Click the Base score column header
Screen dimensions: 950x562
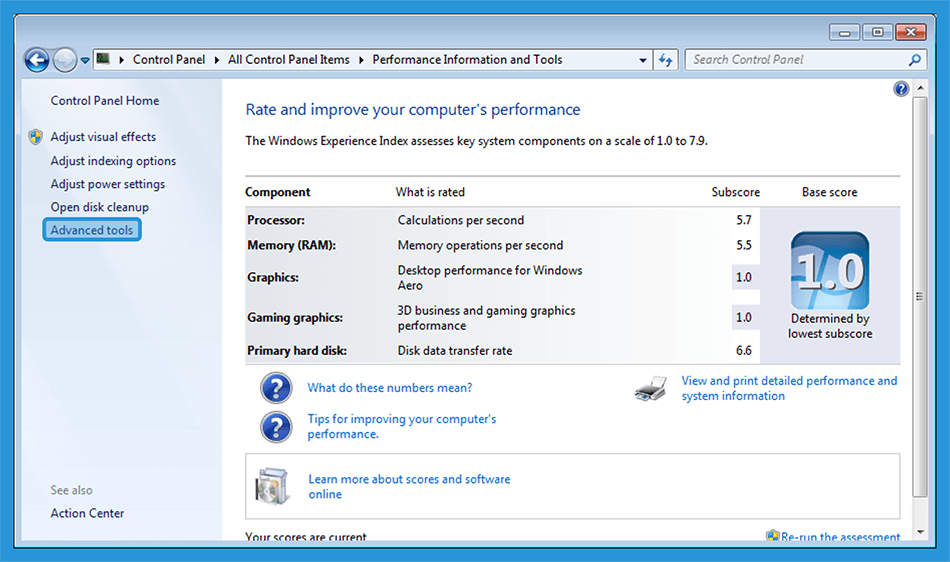pyautogui.click(x=829, y=192)
